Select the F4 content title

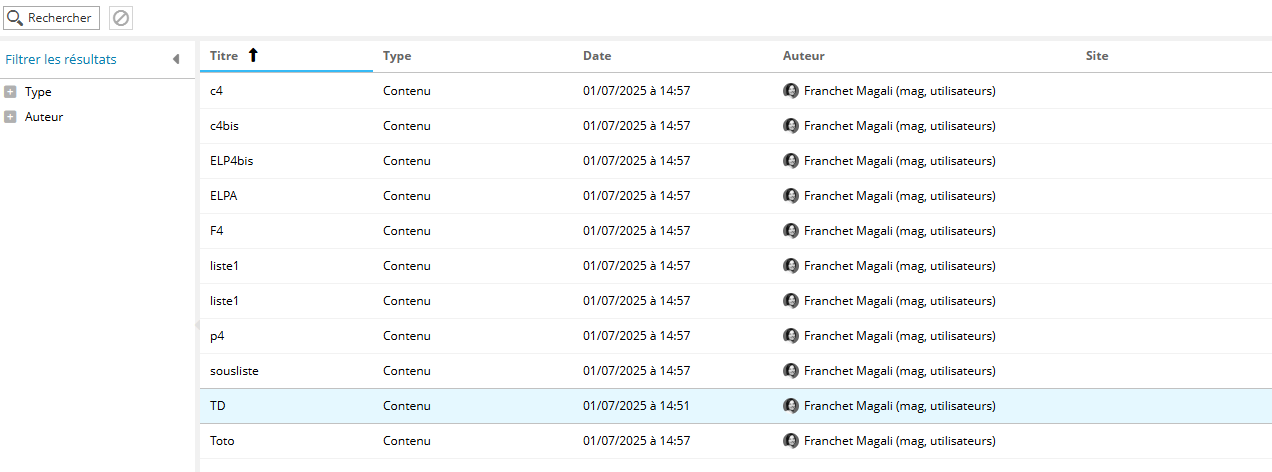point(217,231)
